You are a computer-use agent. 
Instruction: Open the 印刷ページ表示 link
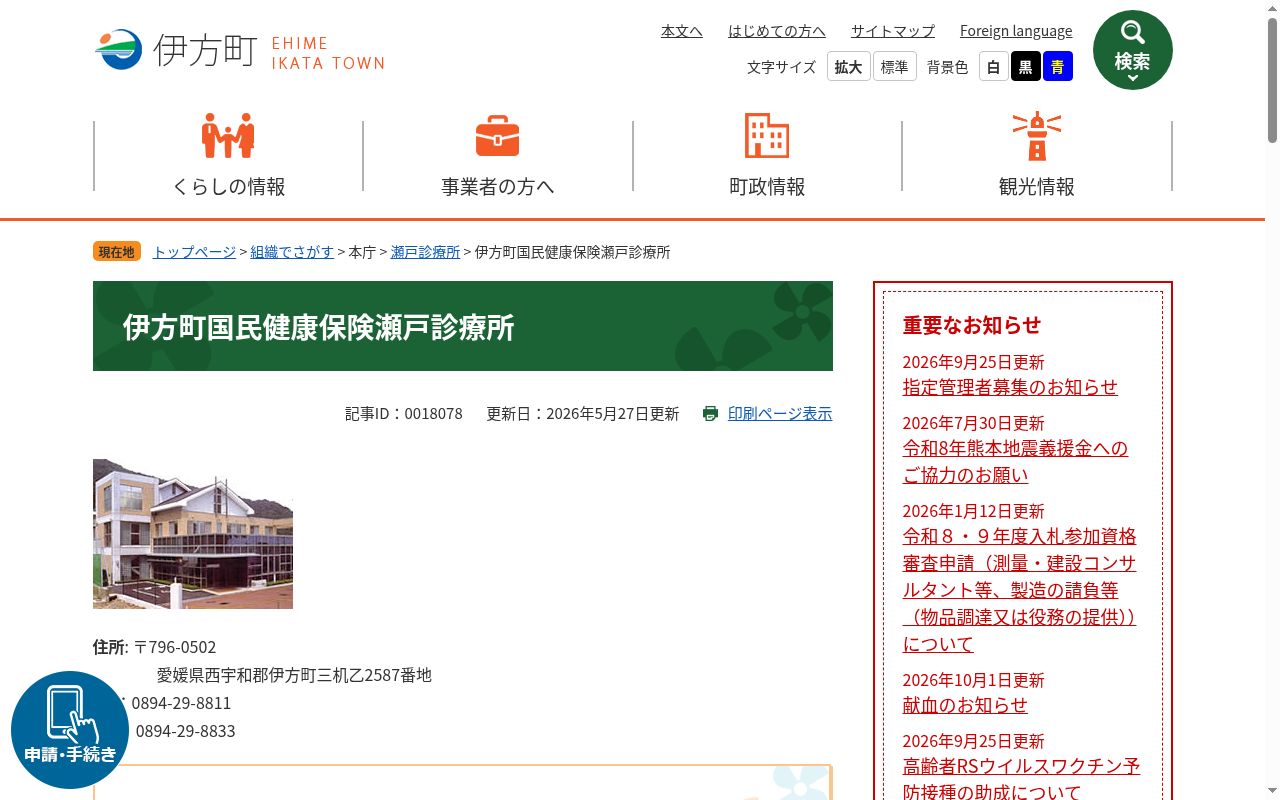click(780, 413)
